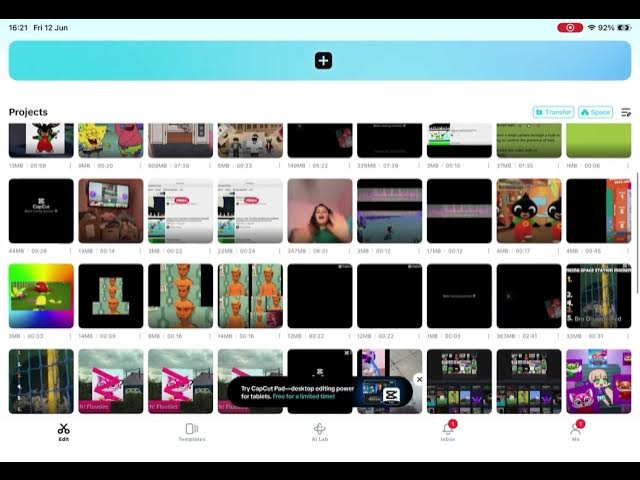The image size is (640, 480).
Task: Open more options for 37MB 01:35 project
Action: [558, 166]
